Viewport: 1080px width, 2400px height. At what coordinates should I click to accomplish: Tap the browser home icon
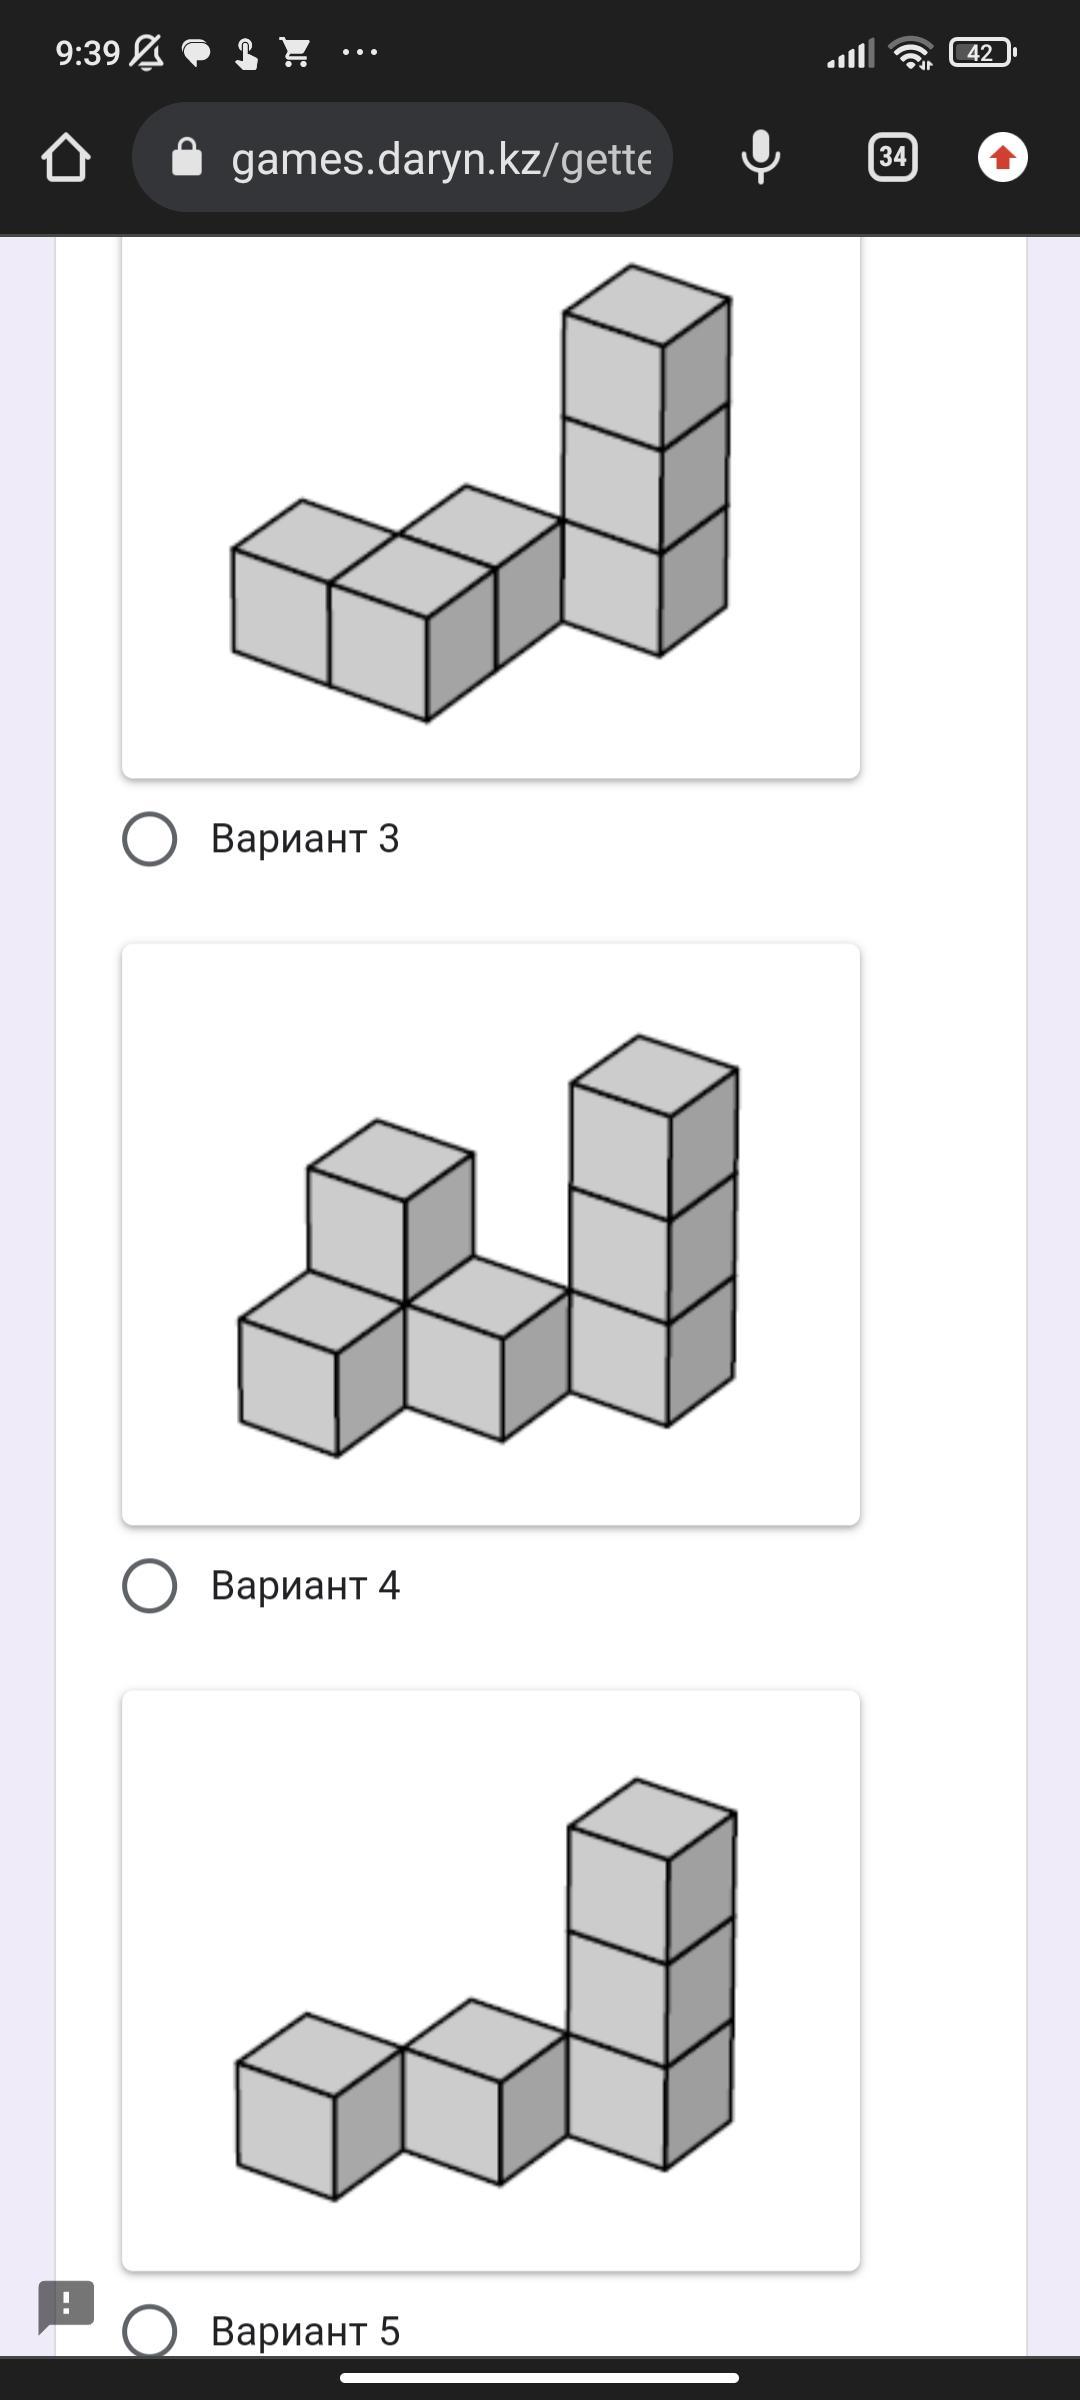click(x=66, y=158)
